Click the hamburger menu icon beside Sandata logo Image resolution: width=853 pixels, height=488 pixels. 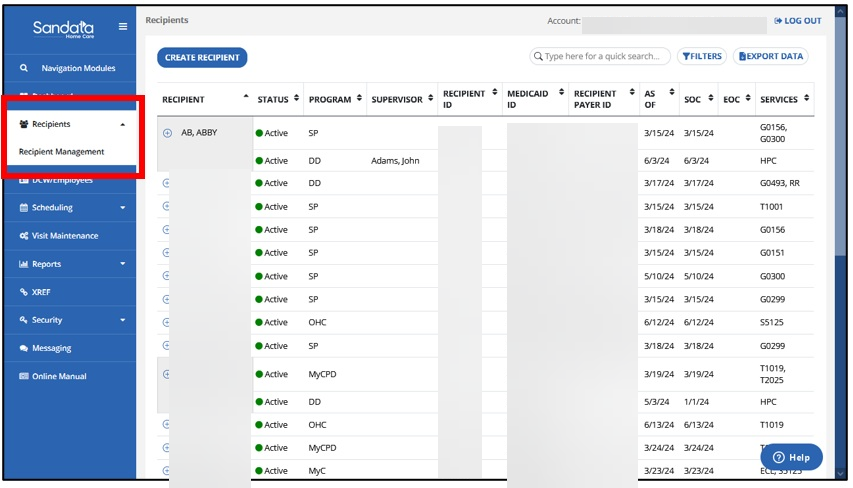(x=123, y=27)
